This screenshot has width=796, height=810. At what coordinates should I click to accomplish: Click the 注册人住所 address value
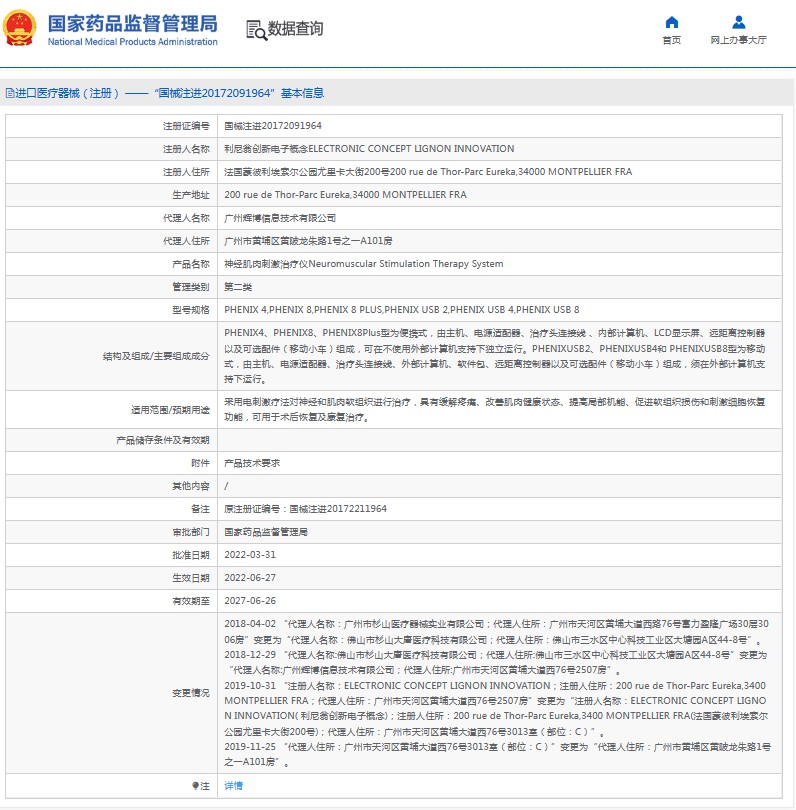click(x=428, y=172)
